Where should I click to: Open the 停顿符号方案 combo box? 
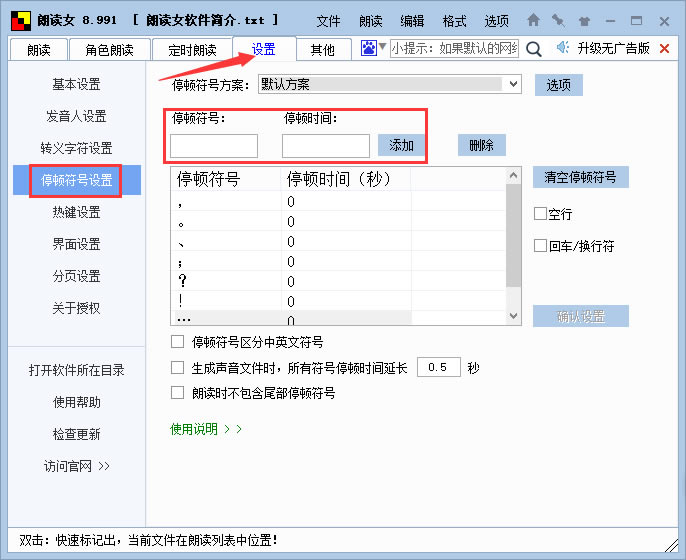(x=389, y=84)
